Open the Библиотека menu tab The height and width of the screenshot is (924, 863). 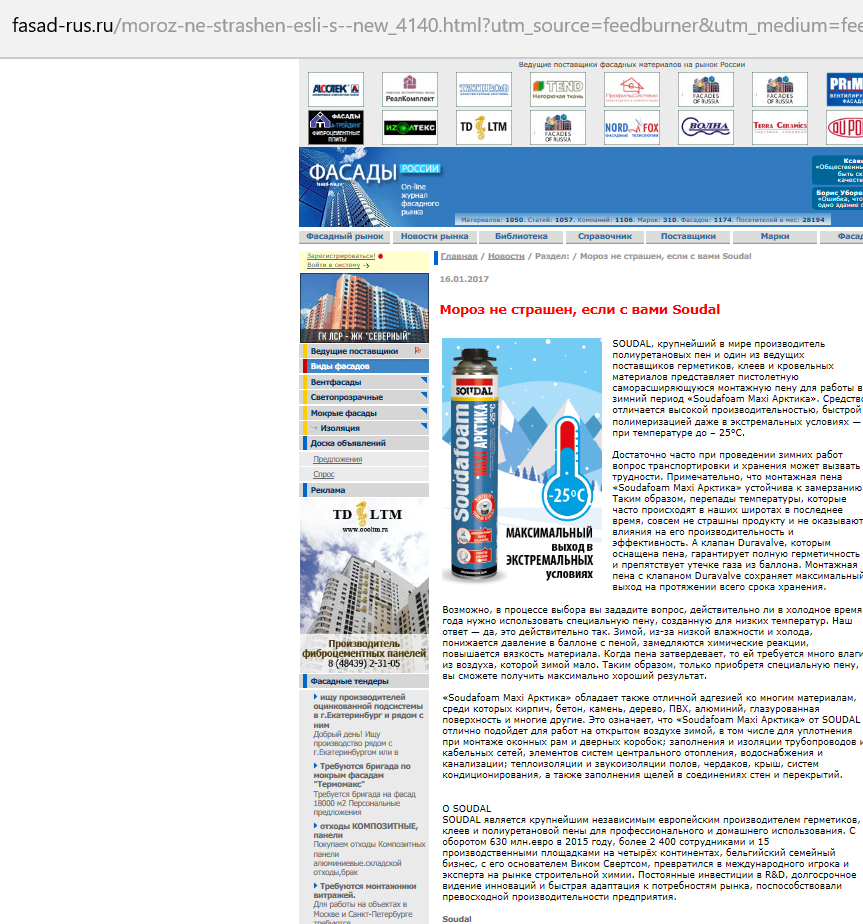pos(521,236)
